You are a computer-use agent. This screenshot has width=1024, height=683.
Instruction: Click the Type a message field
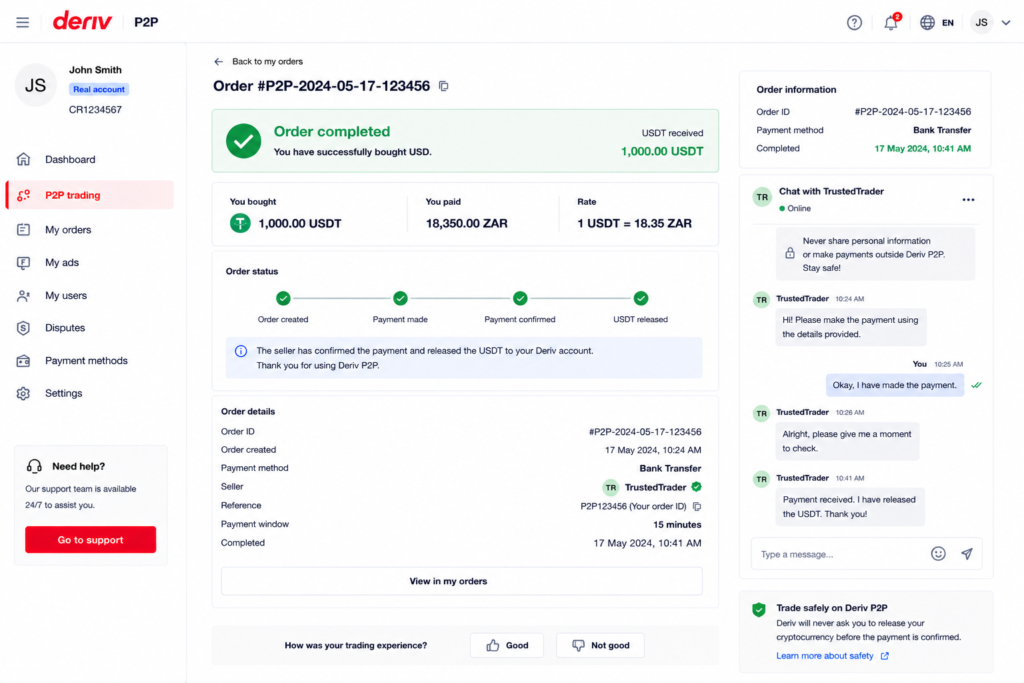[841, 554]
